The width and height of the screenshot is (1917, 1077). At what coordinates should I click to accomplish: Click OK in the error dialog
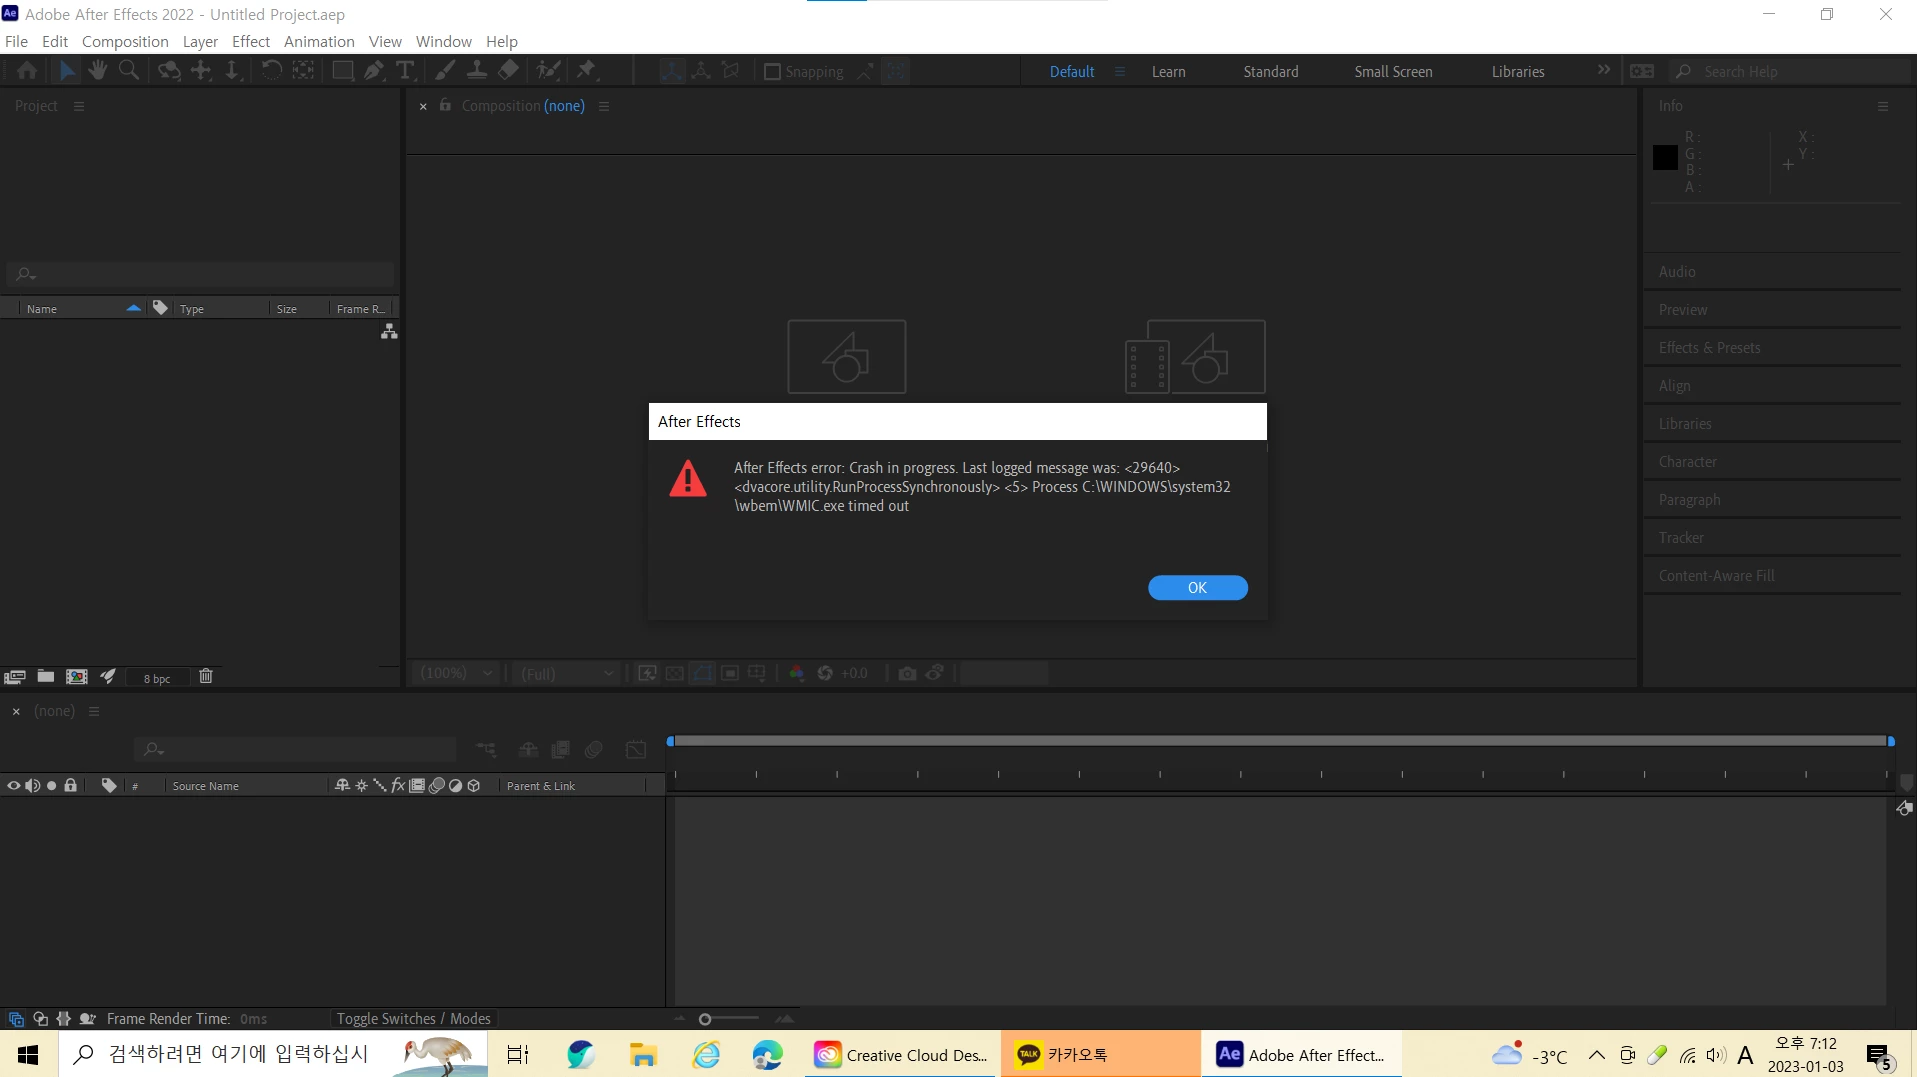click(1197, 588)
